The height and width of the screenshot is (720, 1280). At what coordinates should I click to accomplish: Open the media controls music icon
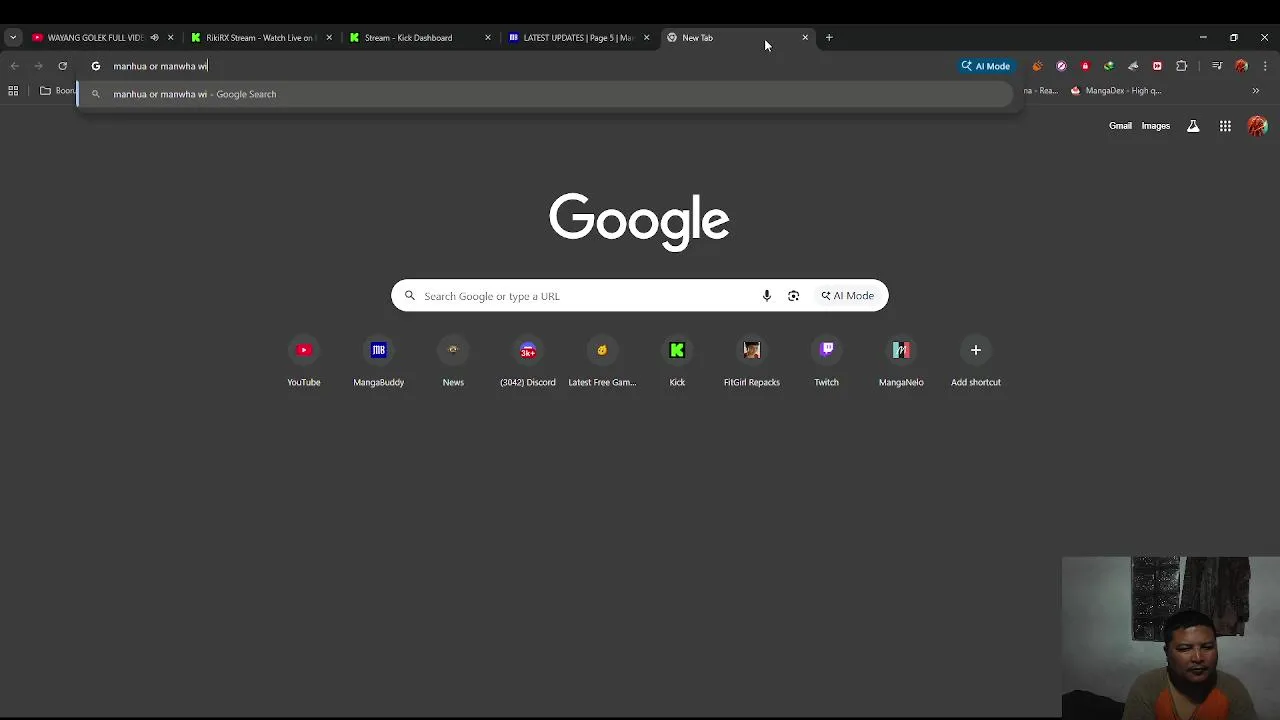[1217, 66]
